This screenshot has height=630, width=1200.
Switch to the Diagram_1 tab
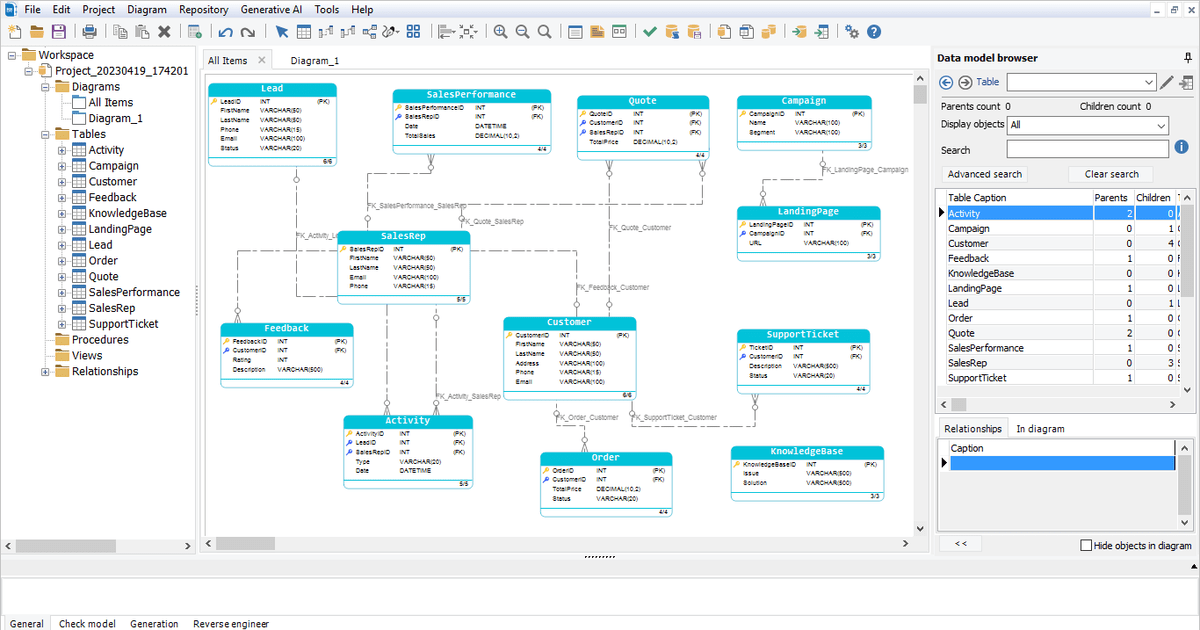pyautogui.click(x=315, y=60)
